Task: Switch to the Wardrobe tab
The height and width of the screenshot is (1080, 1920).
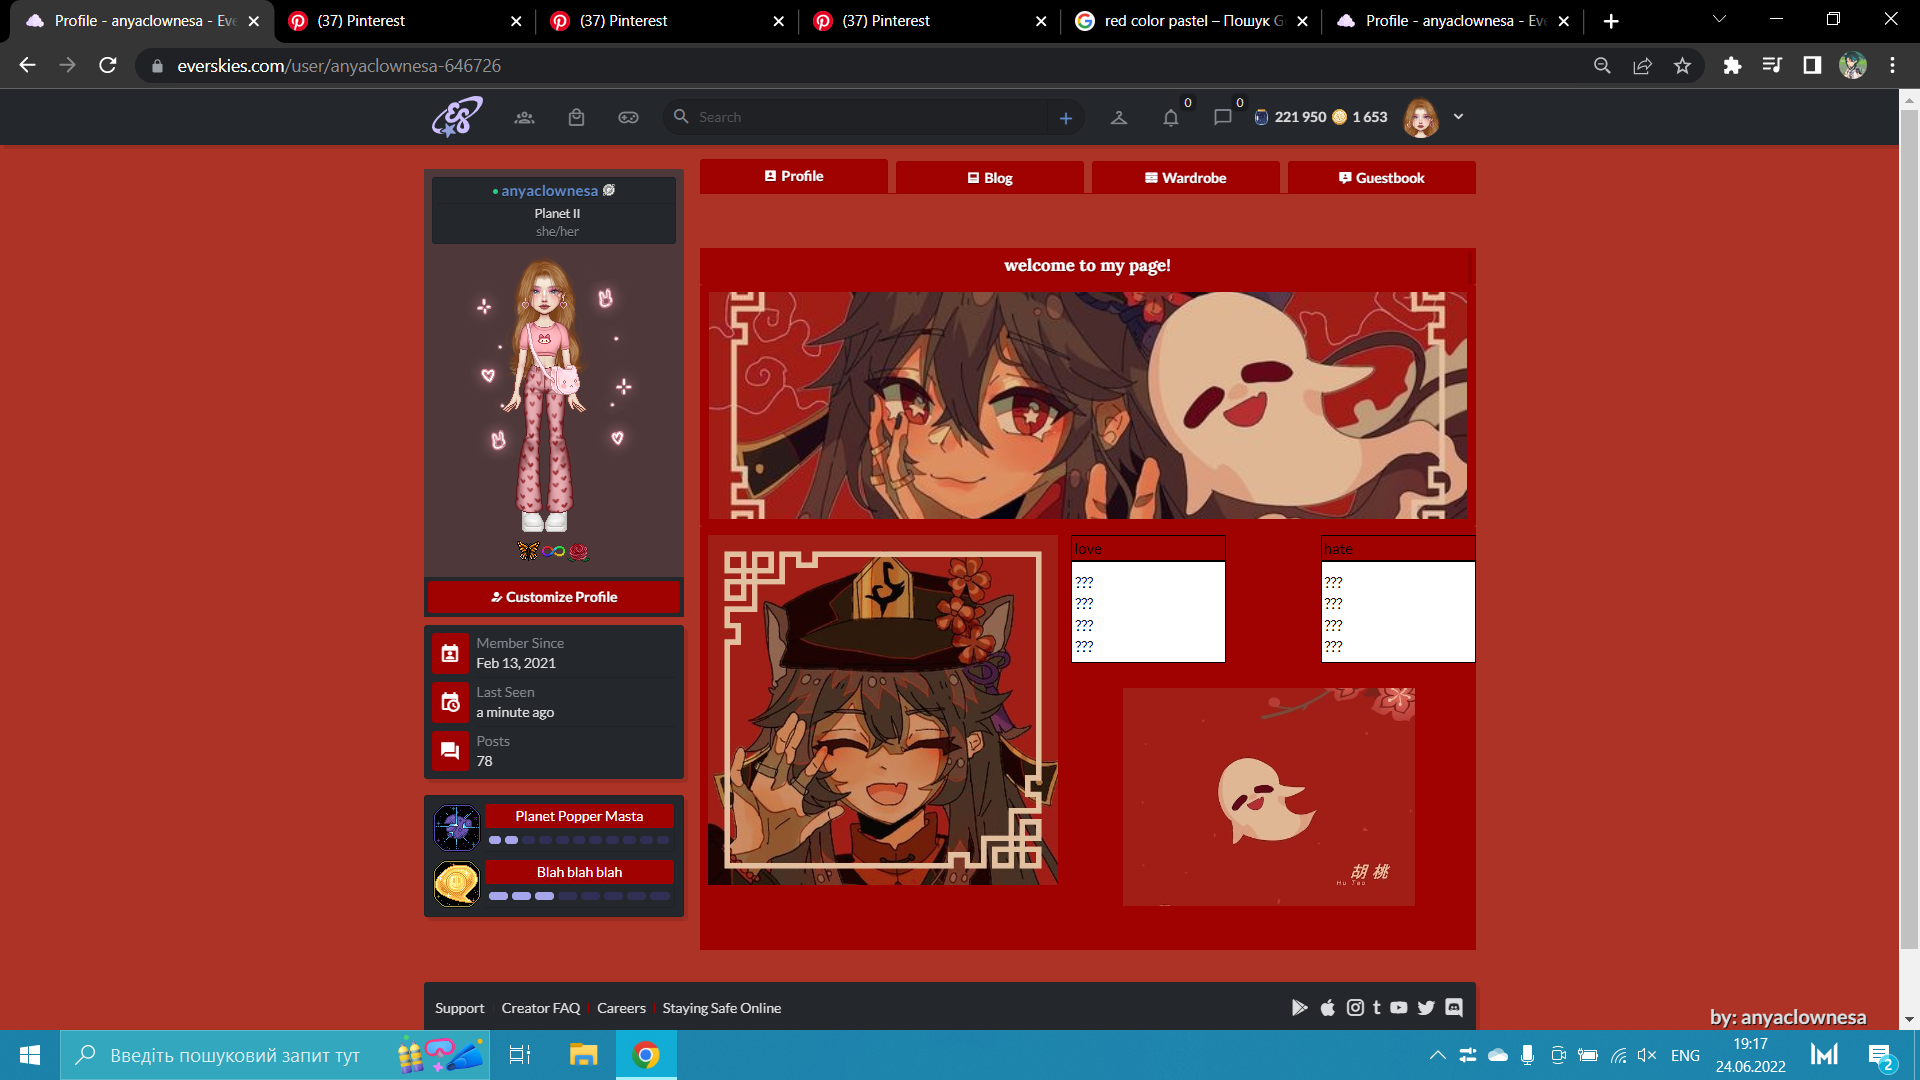Action: [x=1185, y=178]
